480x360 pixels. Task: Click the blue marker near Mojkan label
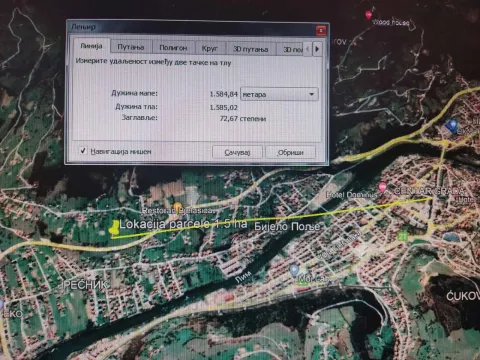(294, 270)
